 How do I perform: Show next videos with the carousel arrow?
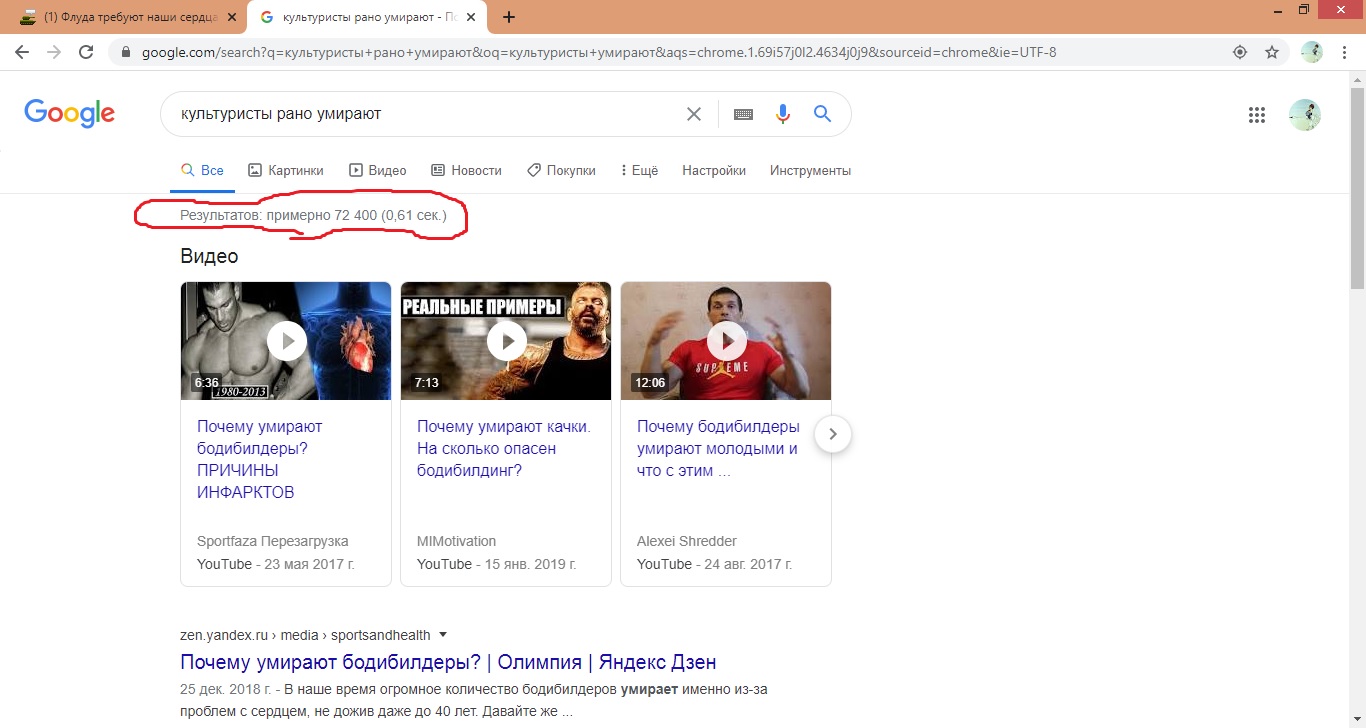coord(833,434)
